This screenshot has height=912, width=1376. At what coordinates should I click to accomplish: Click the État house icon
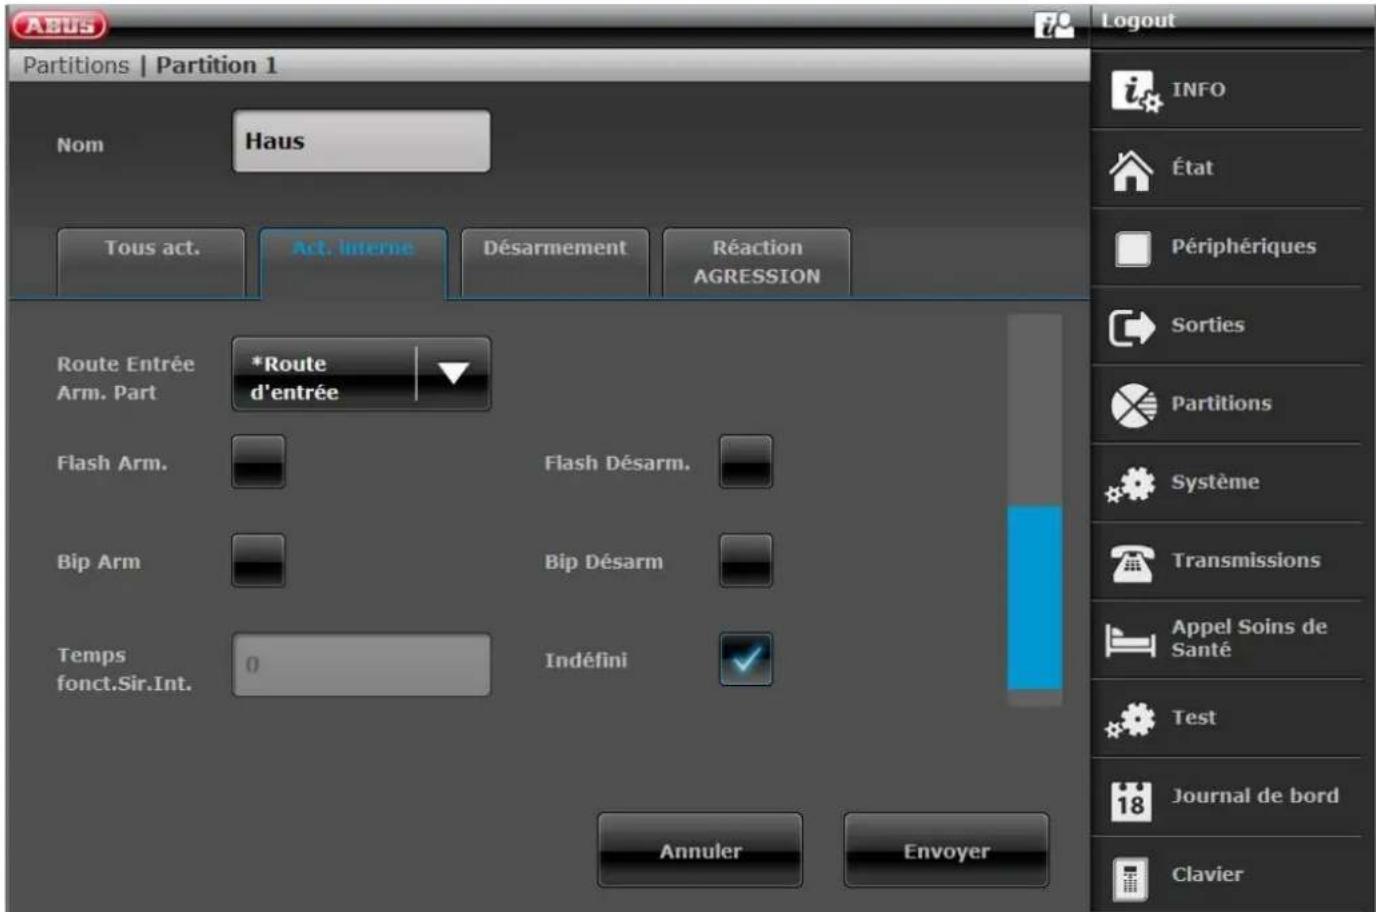click(1131, 170)
